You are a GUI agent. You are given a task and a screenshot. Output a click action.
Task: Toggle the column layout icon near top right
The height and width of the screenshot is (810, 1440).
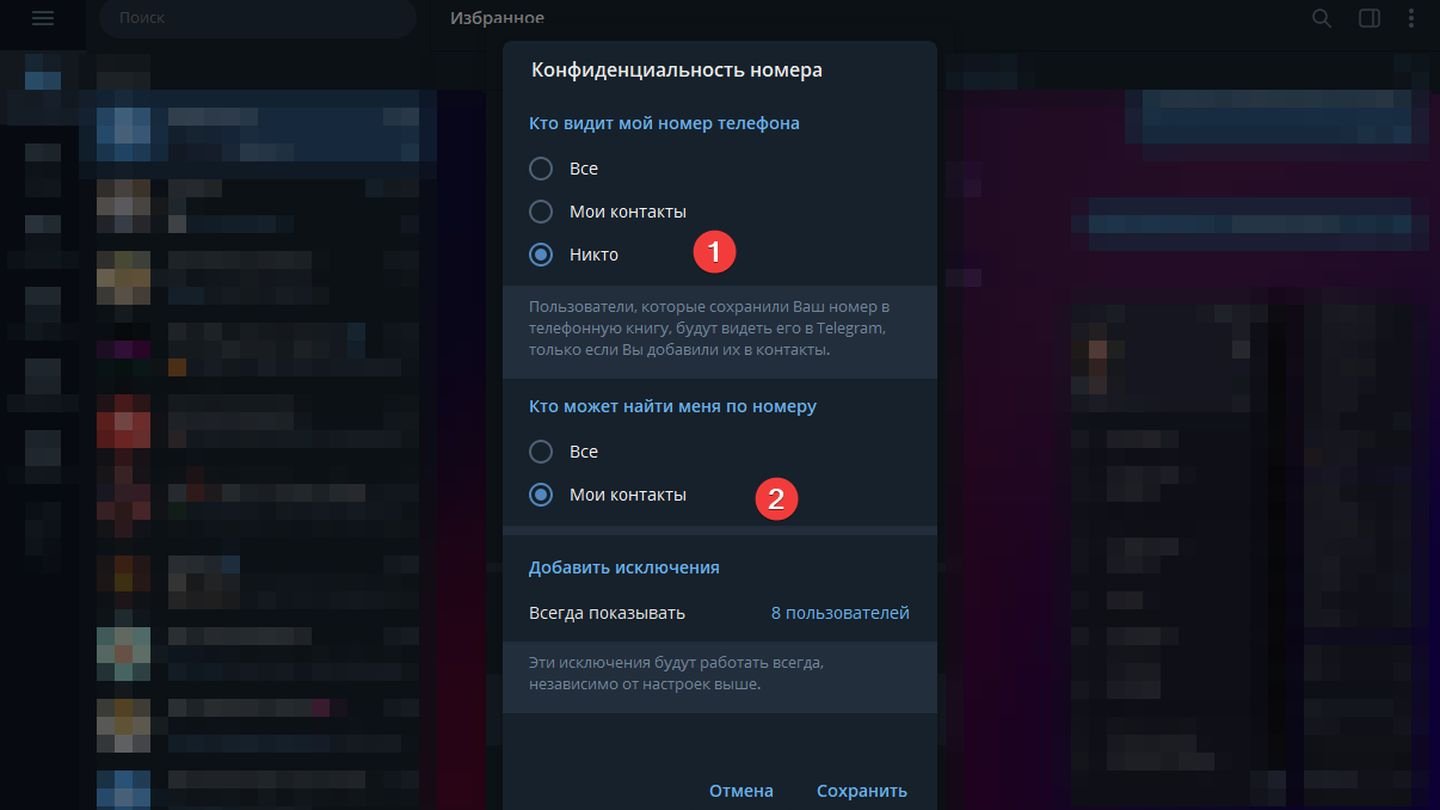(1368, 18)
